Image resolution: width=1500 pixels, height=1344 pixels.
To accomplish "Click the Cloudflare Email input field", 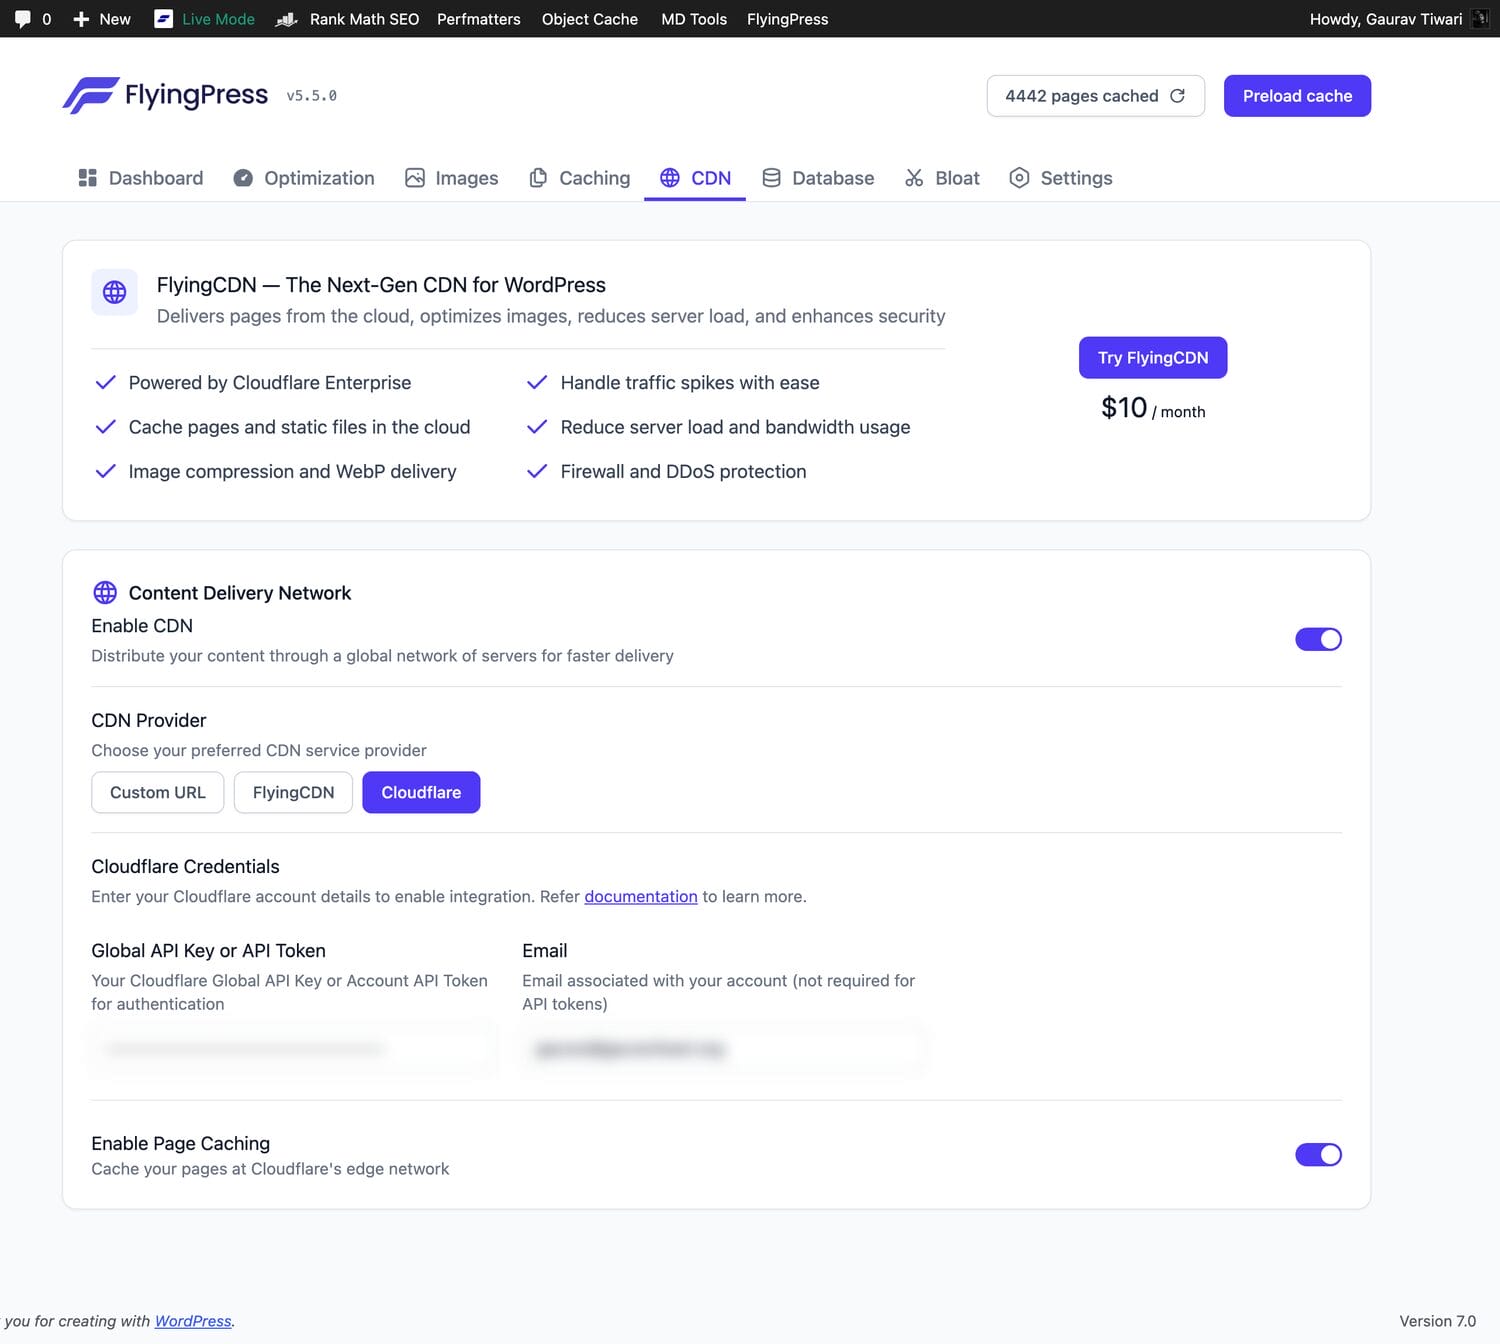I will pos(722,1049).
